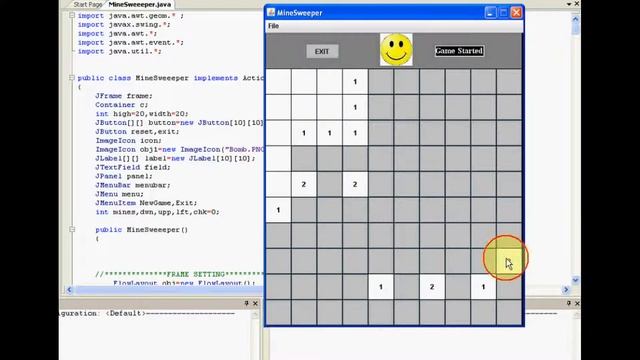This screenshot has height=360, width=640.
Task: Switch to the Start Page tab
Action: coord(87,4)
